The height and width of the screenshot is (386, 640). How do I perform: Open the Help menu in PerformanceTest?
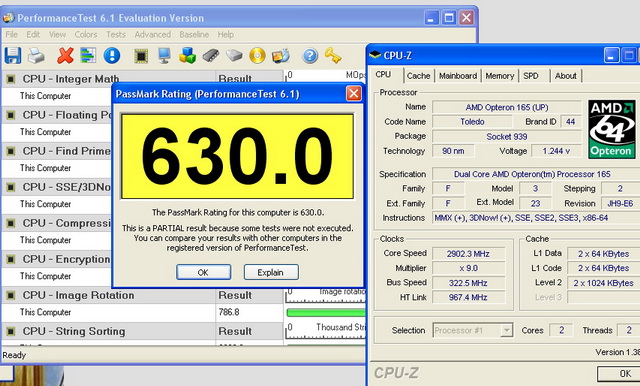(225, 35)
